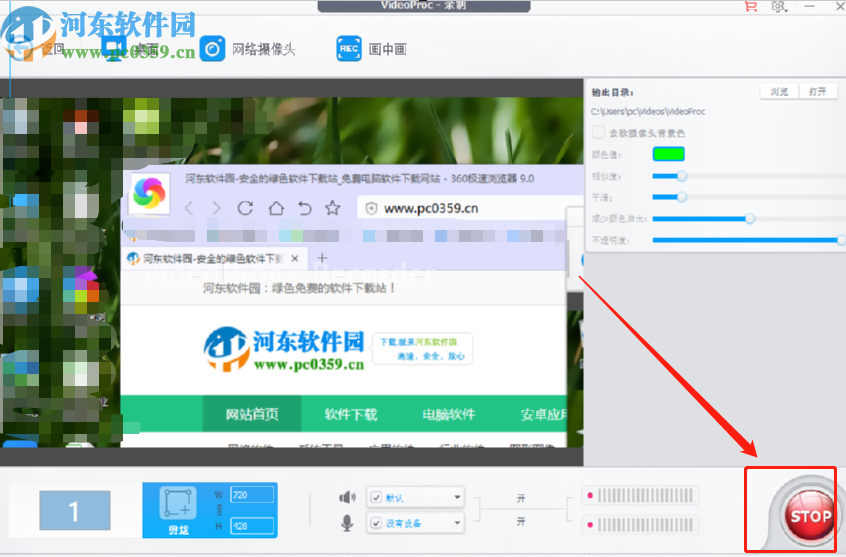Open the green 颜色值 color swatch
Screen dimensions: 846x557
(x=668, y=154)
